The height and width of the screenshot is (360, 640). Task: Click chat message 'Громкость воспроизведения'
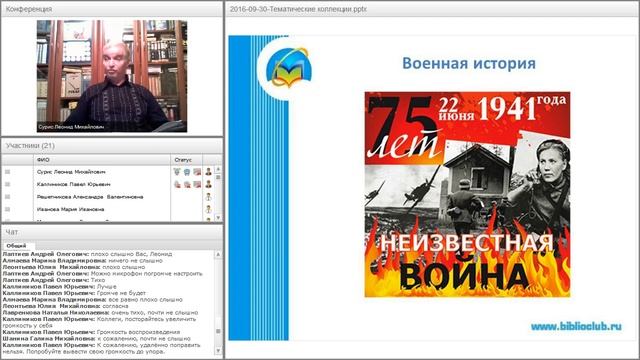(138, 332)
